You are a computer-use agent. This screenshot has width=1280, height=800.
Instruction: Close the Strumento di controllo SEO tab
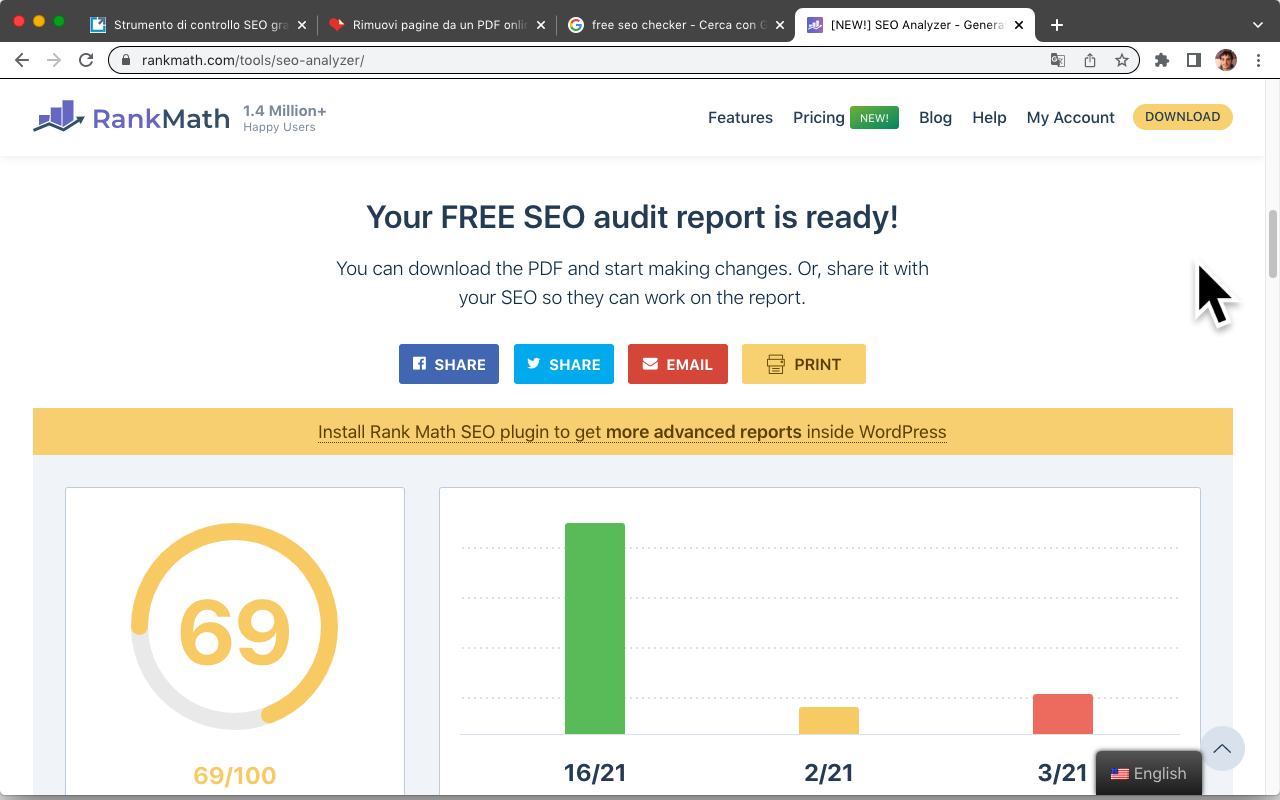click(302, 25)
